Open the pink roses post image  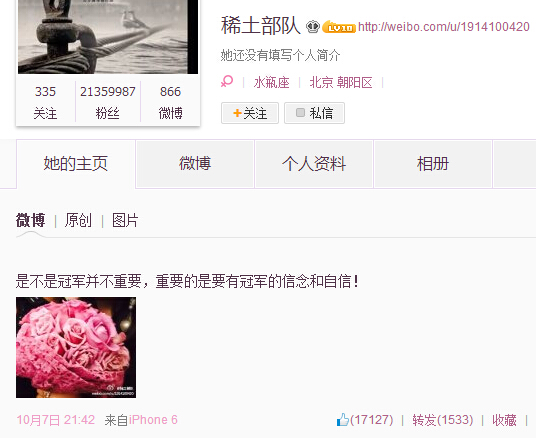[x=76, y=347]
